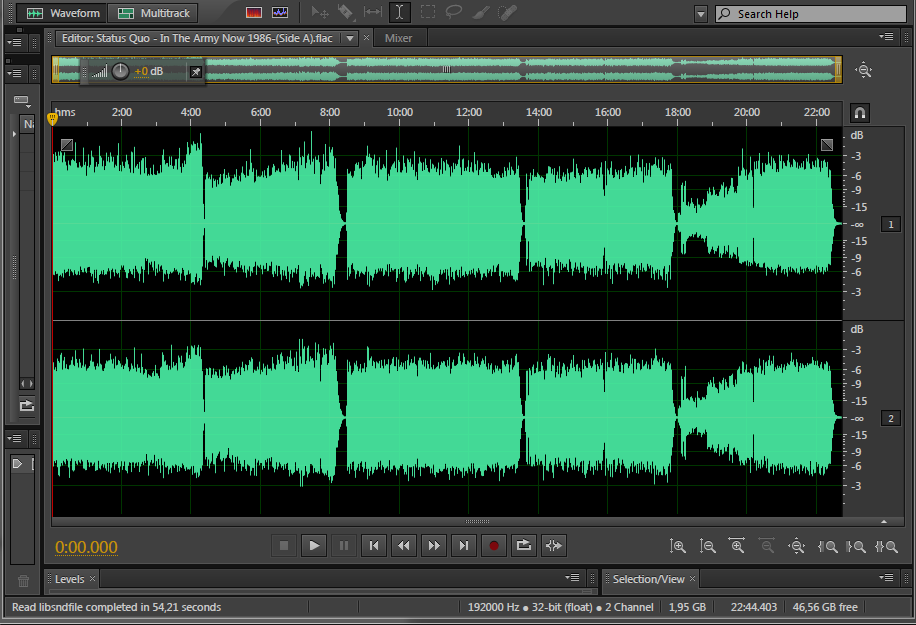Select the Slip tool

click(373, 12)
